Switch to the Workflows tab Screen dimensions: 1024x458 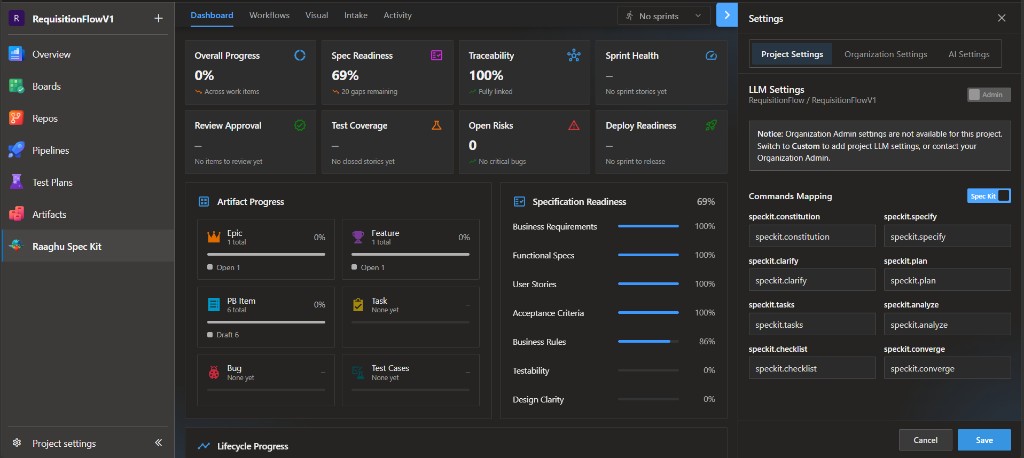tap(269, 15)
